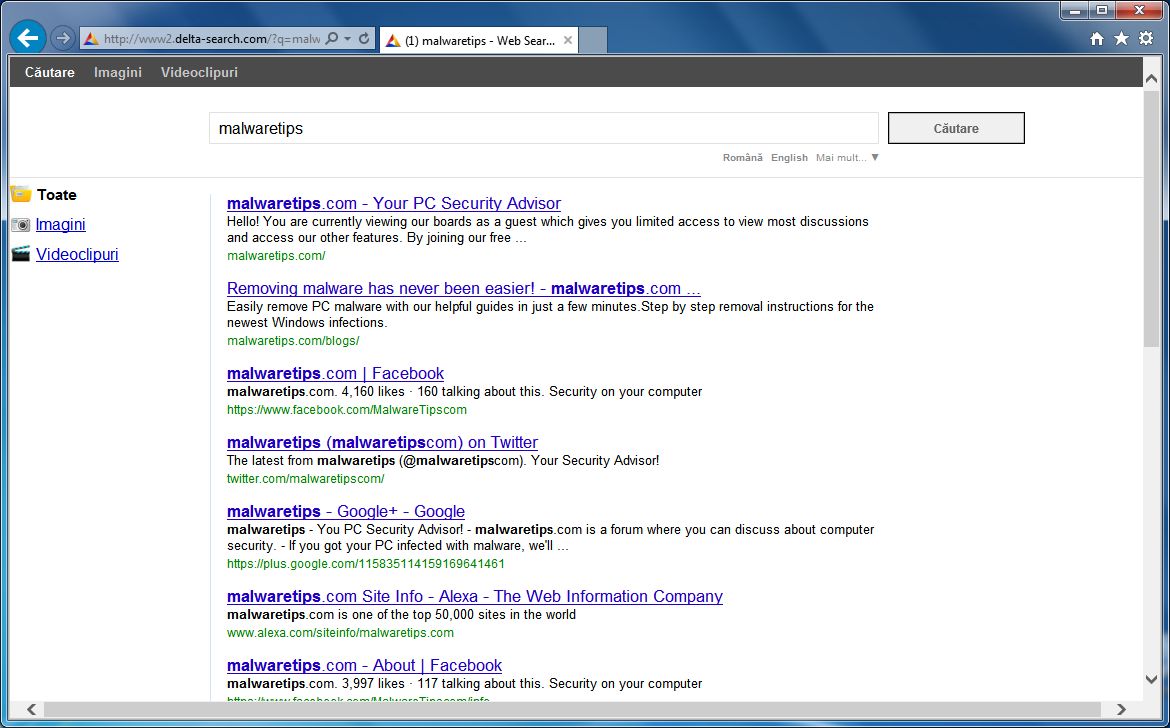Open browser Home page via house icon
Image resolution: width=1170 pixels, height=728 pixels.
pyautogui.click(x=1099, y=38)
